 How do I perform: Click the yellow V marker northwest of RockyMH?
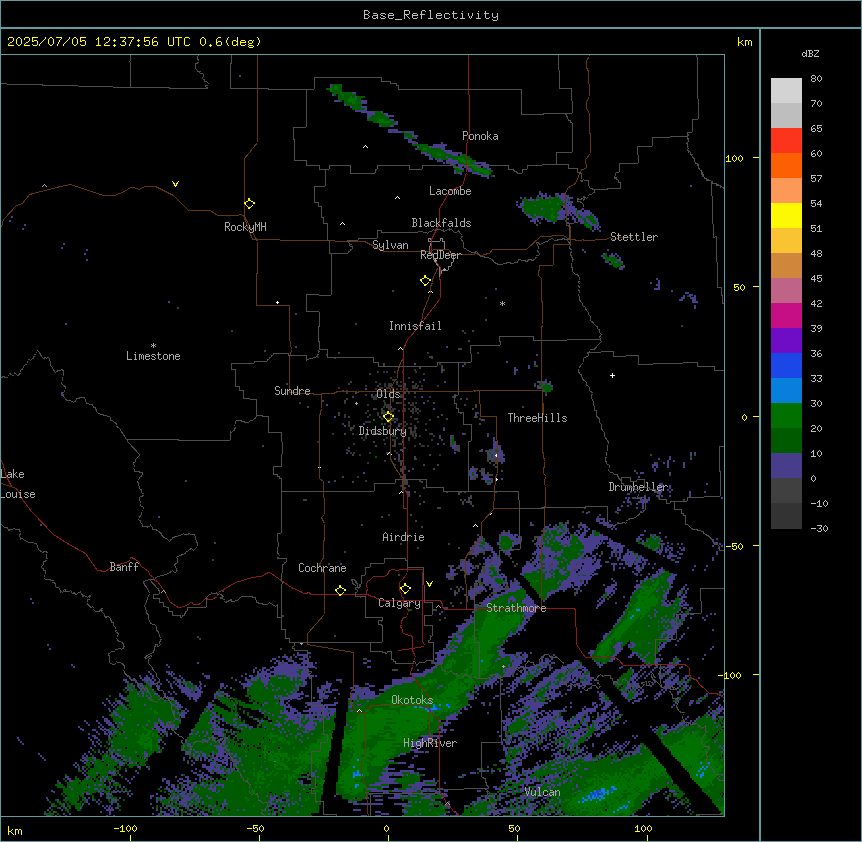click(x=175, y=184)
